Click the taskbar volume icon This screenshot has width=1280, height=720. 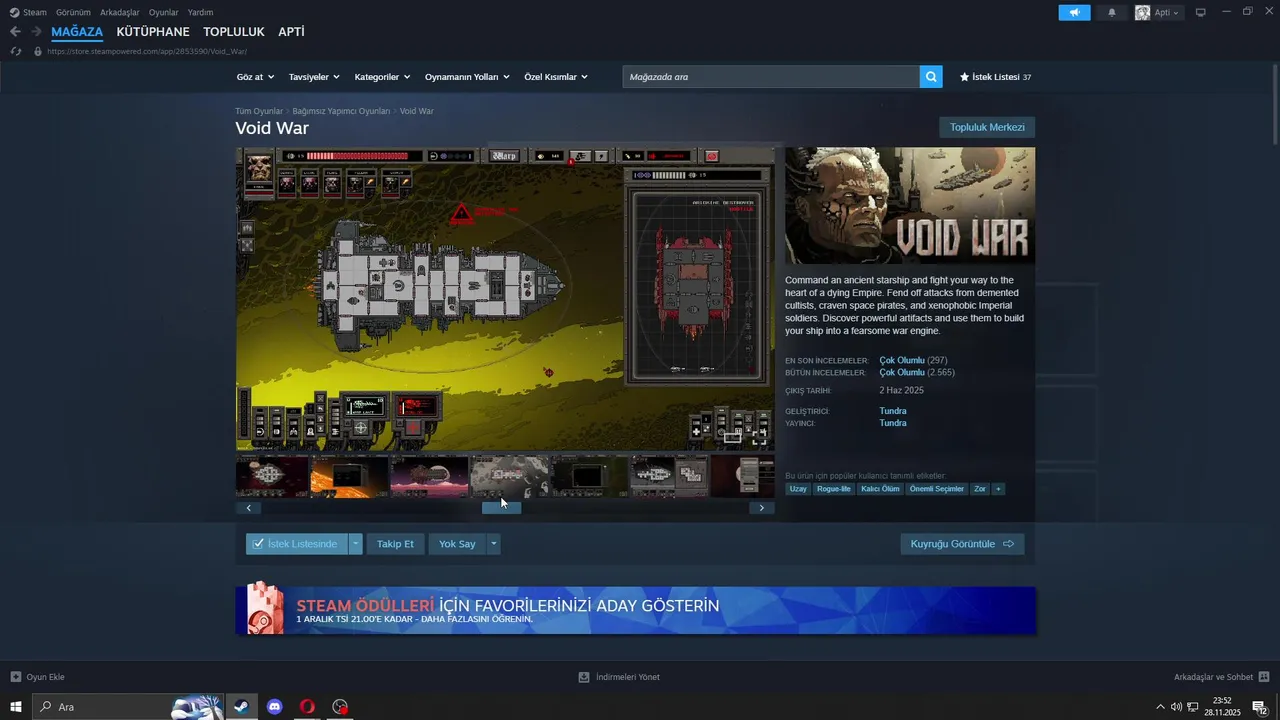pyautogui.click(x=1176, y=707)
